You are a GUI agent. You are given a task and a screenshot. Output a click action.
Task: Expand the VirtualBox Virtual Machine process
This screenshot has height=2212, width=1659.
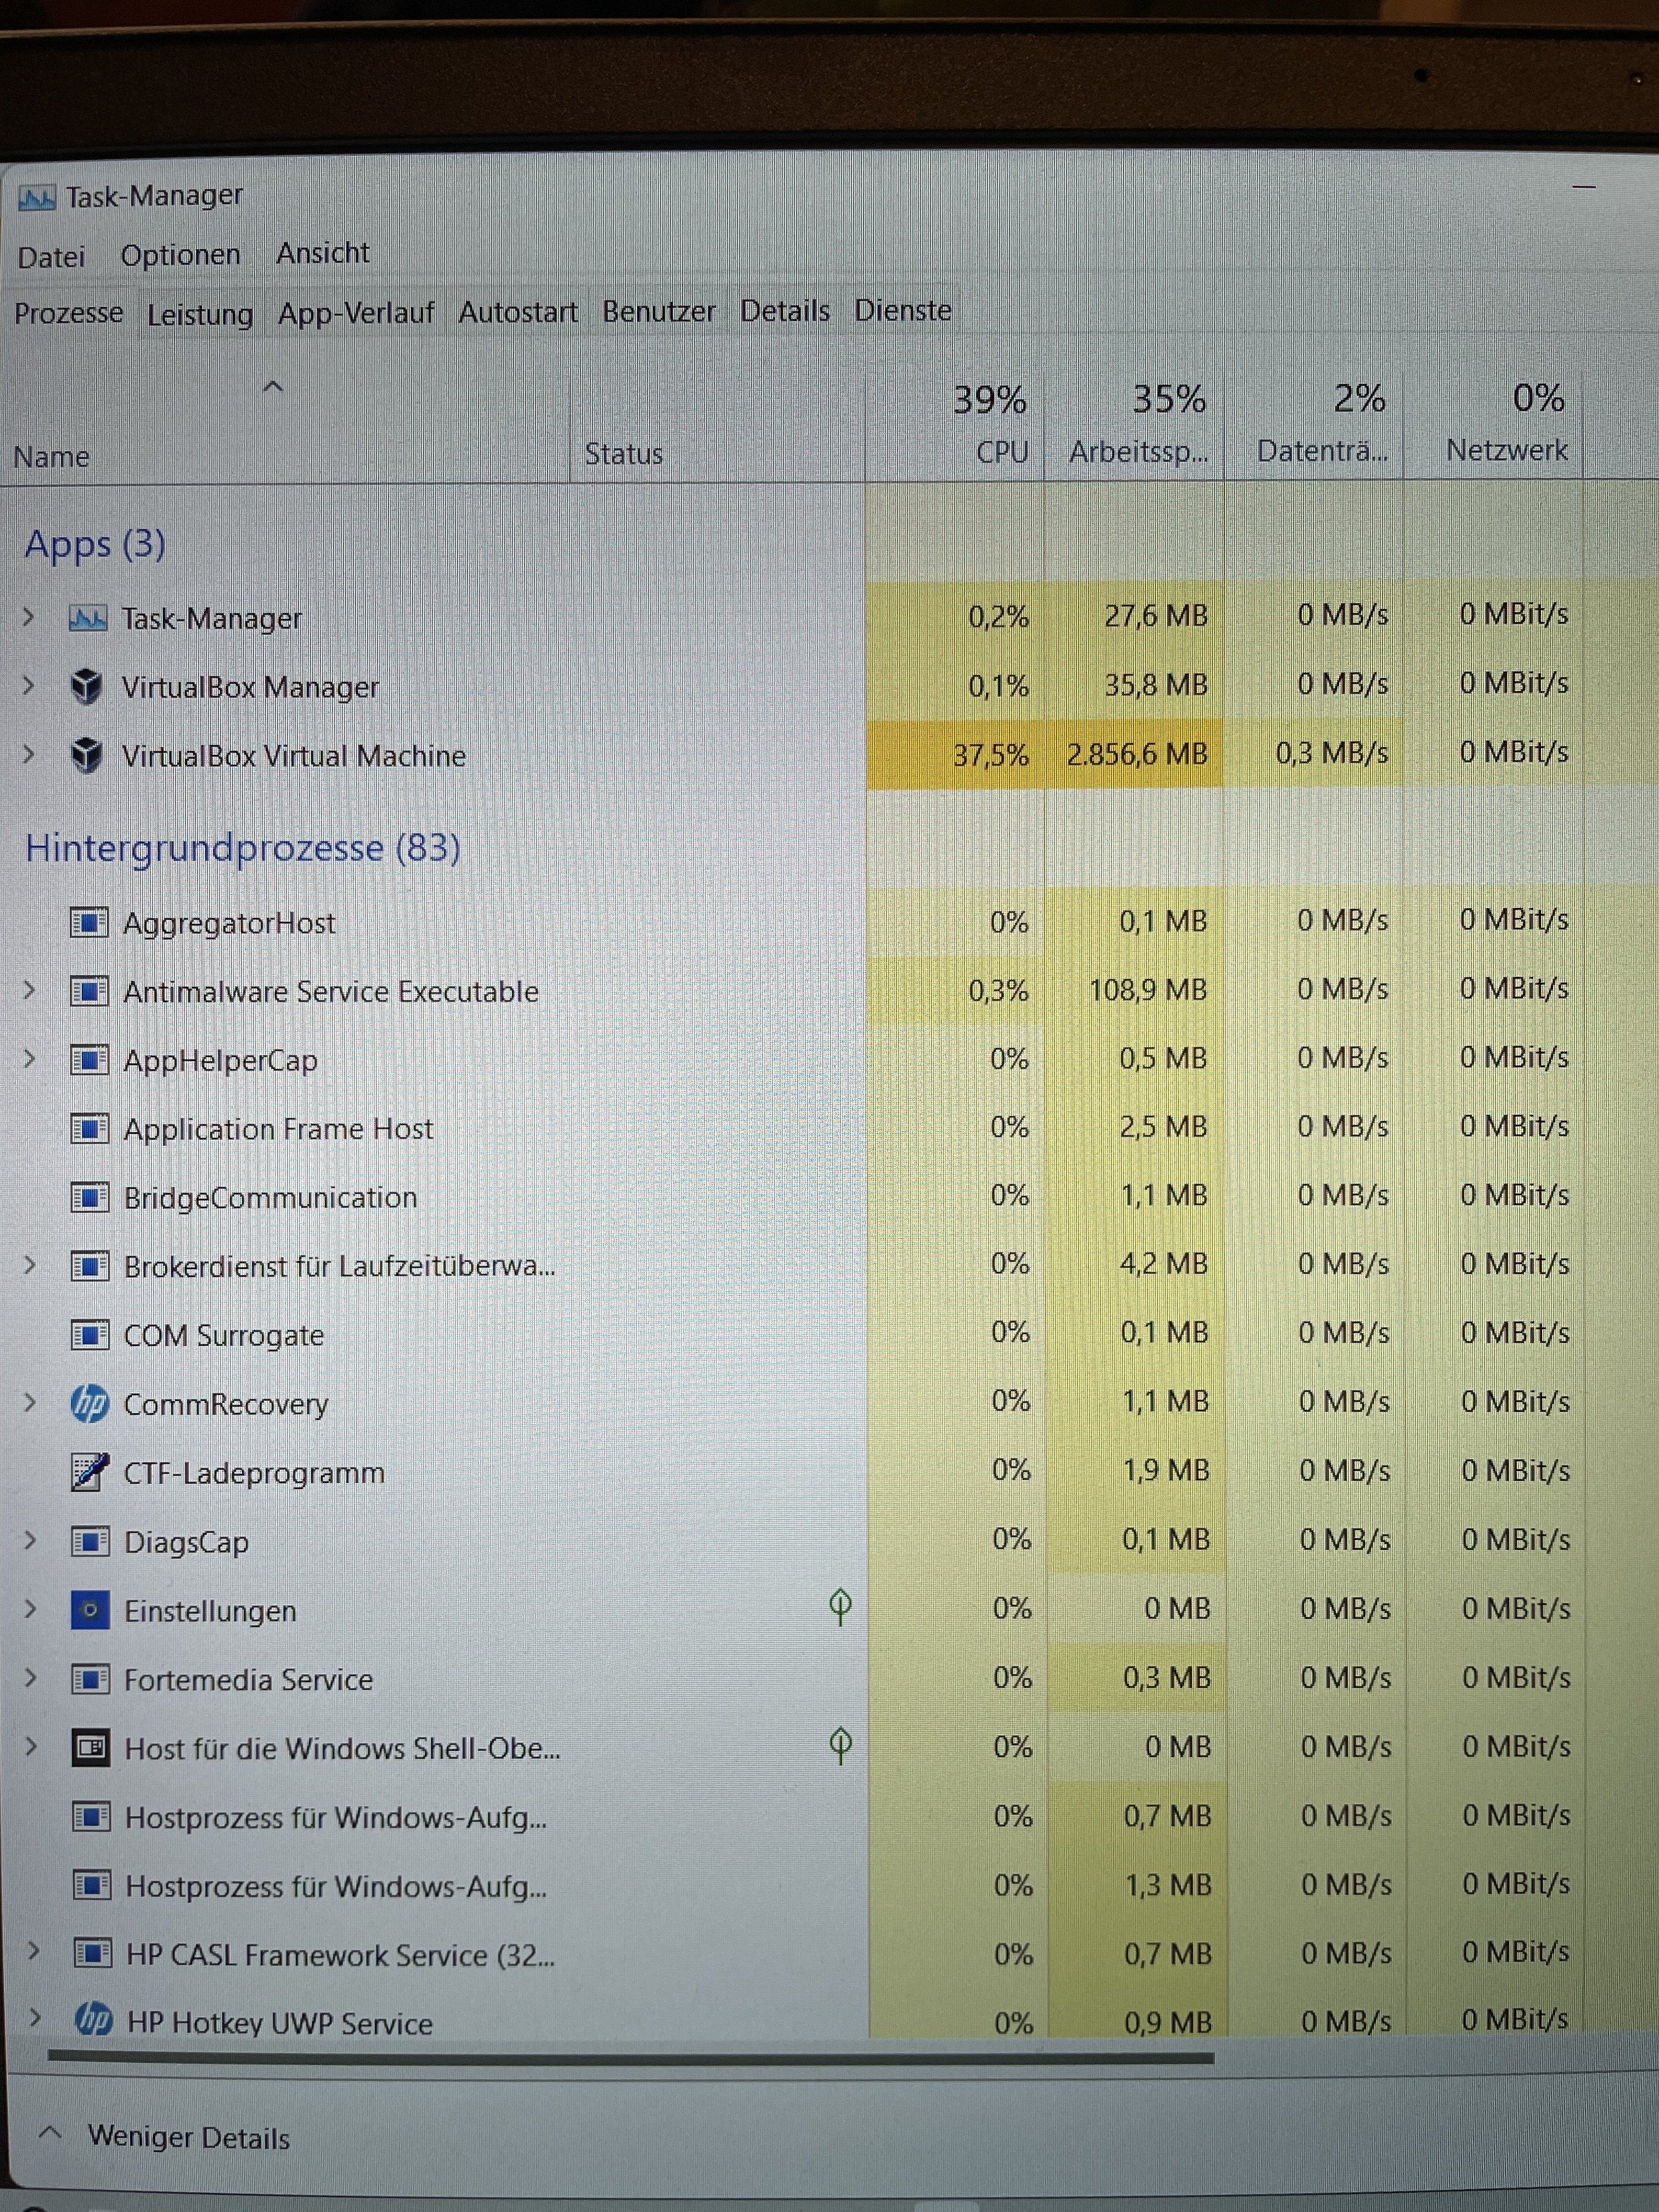(29, 755)
